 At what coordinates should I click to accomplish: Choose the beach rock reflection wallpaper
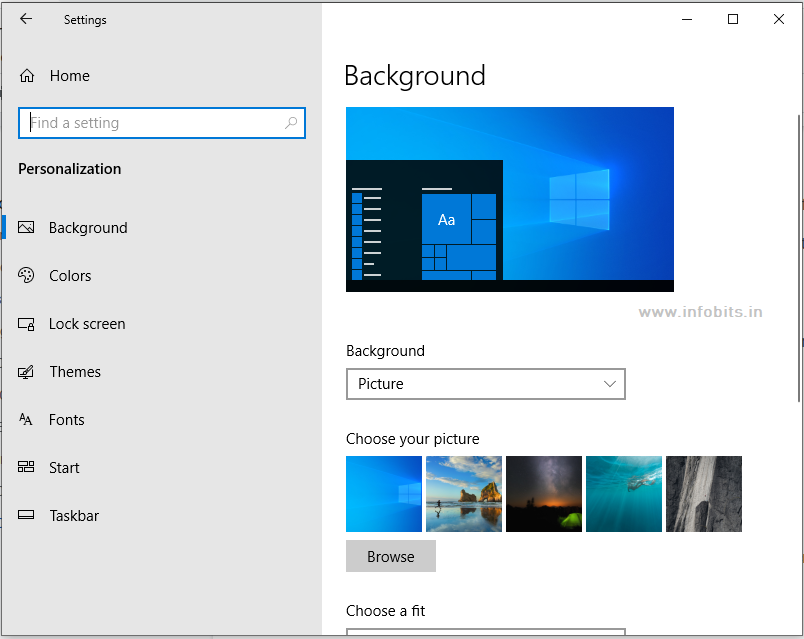point(464,494)
